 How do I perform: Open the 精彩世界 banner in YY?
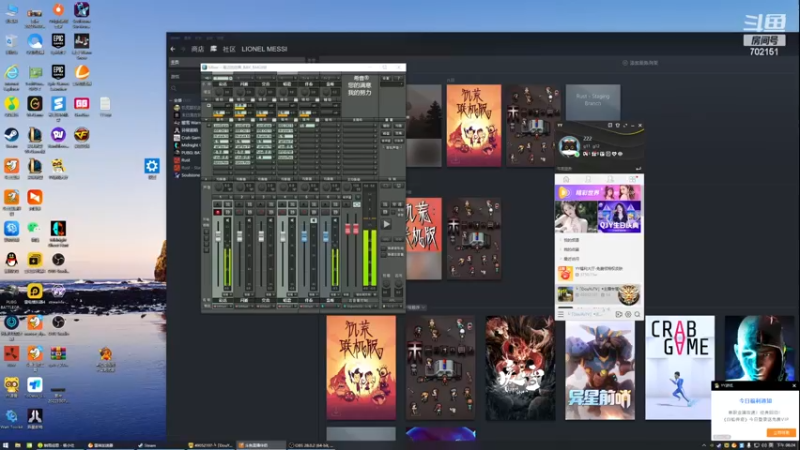tap(598, 193)
